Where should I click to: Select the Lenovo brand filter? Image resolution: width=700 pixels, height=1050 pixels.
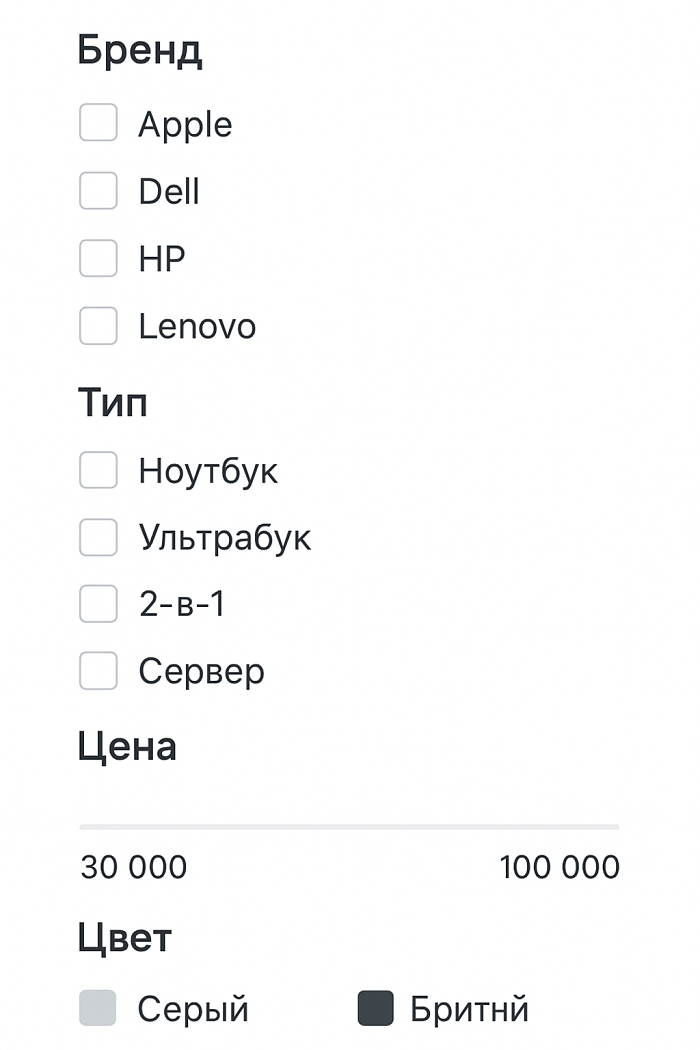[x=97, y=325]
